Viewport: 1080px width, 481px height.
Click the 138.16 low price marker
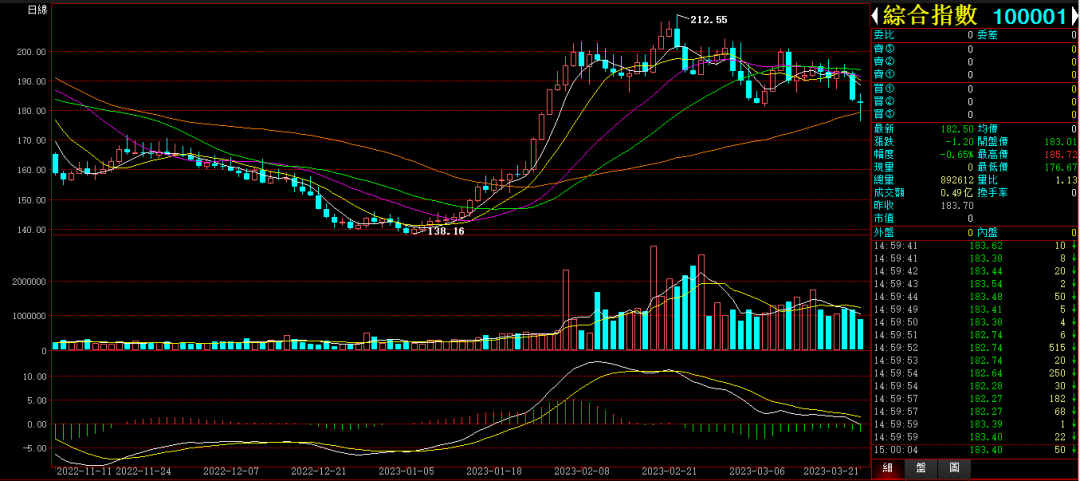[x=445, y=231]
